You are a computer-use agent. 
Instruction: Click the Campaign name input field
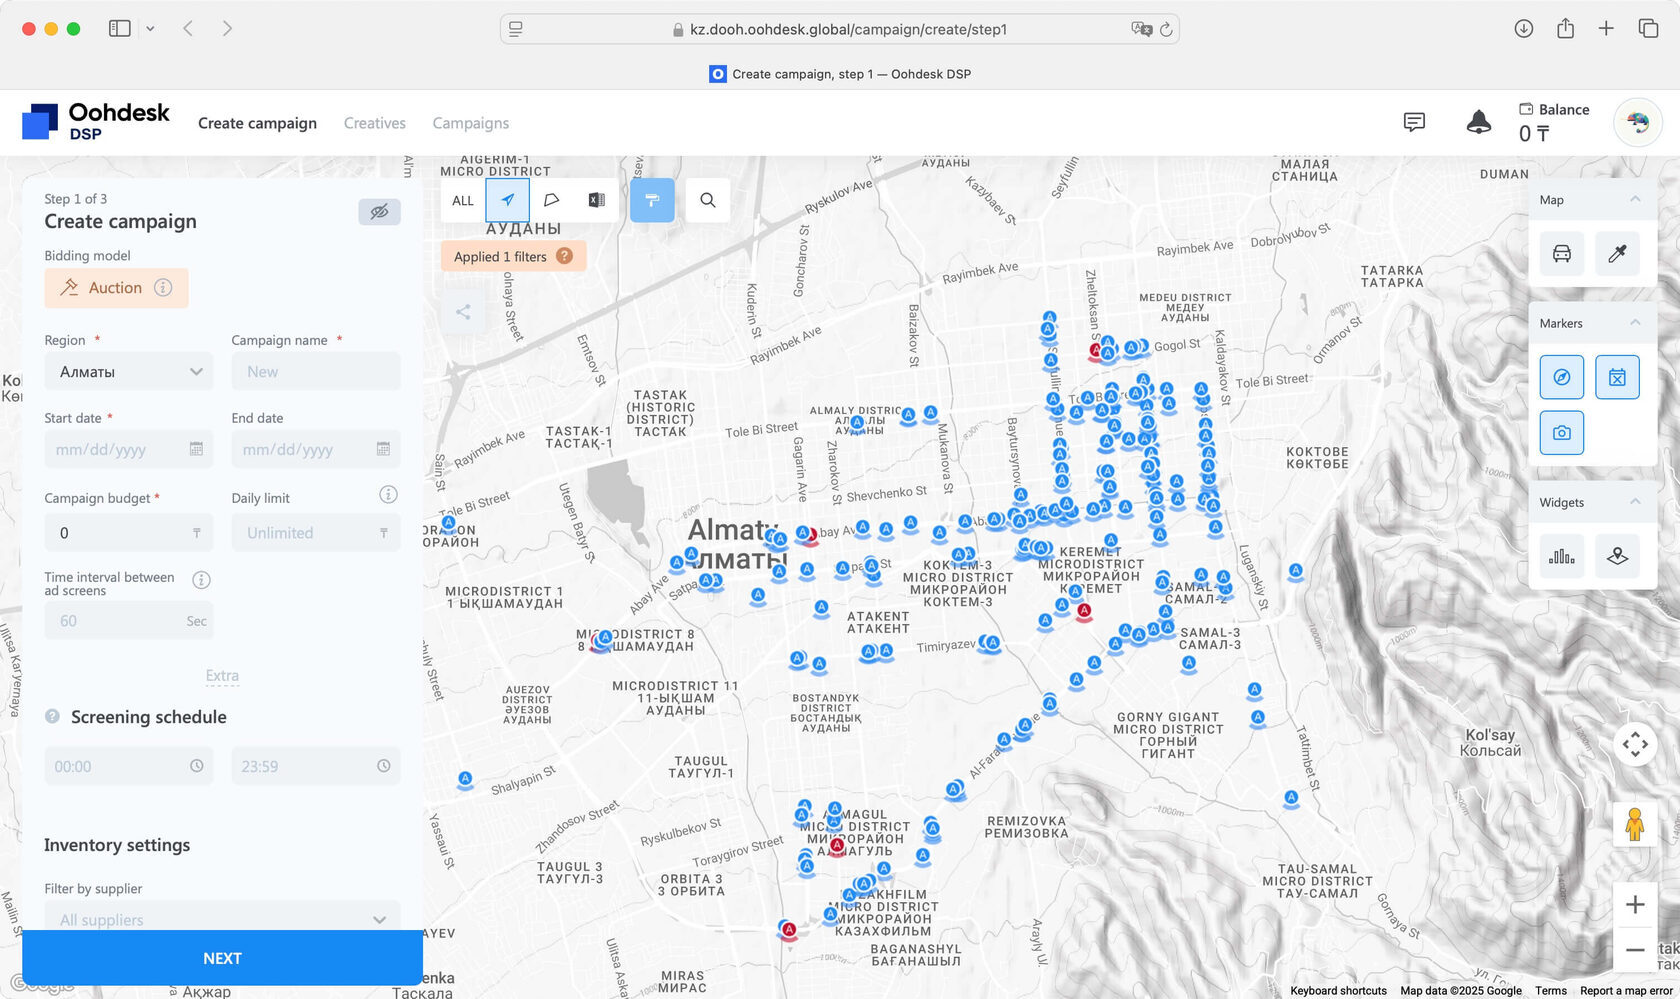coord(316,372)
